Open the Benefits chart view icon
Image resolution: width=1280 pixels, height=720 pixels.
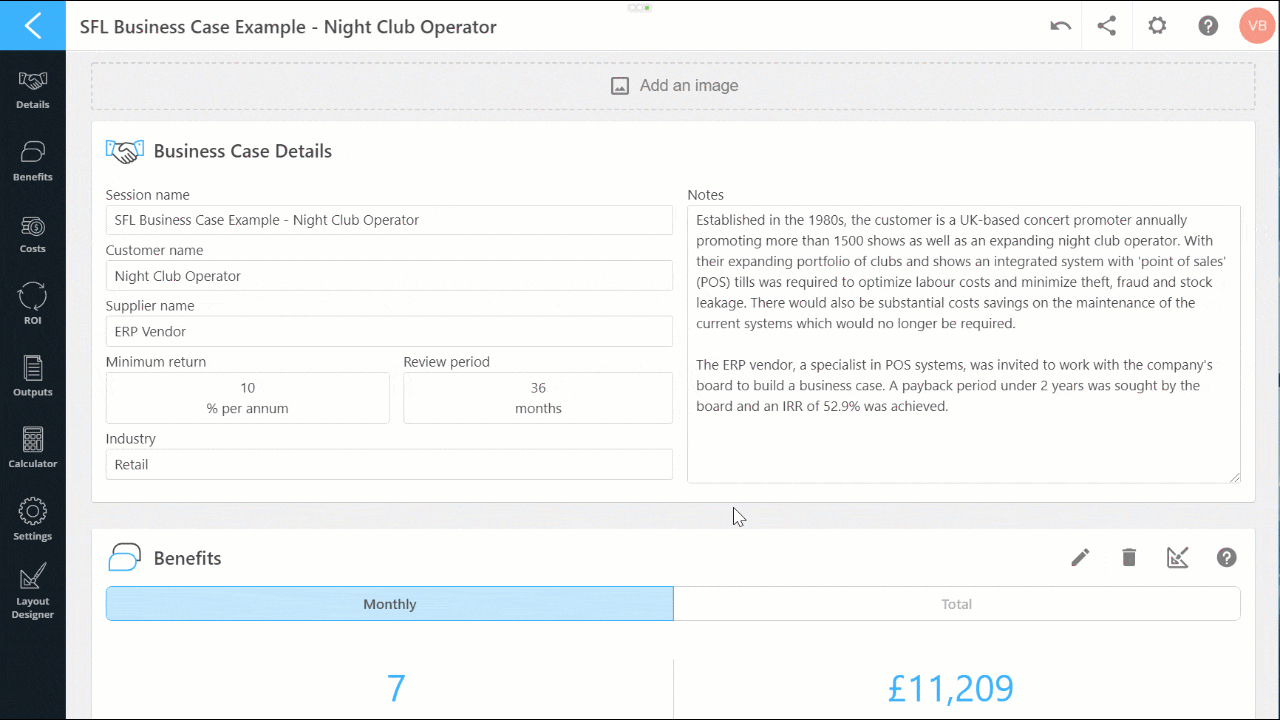1178,558
